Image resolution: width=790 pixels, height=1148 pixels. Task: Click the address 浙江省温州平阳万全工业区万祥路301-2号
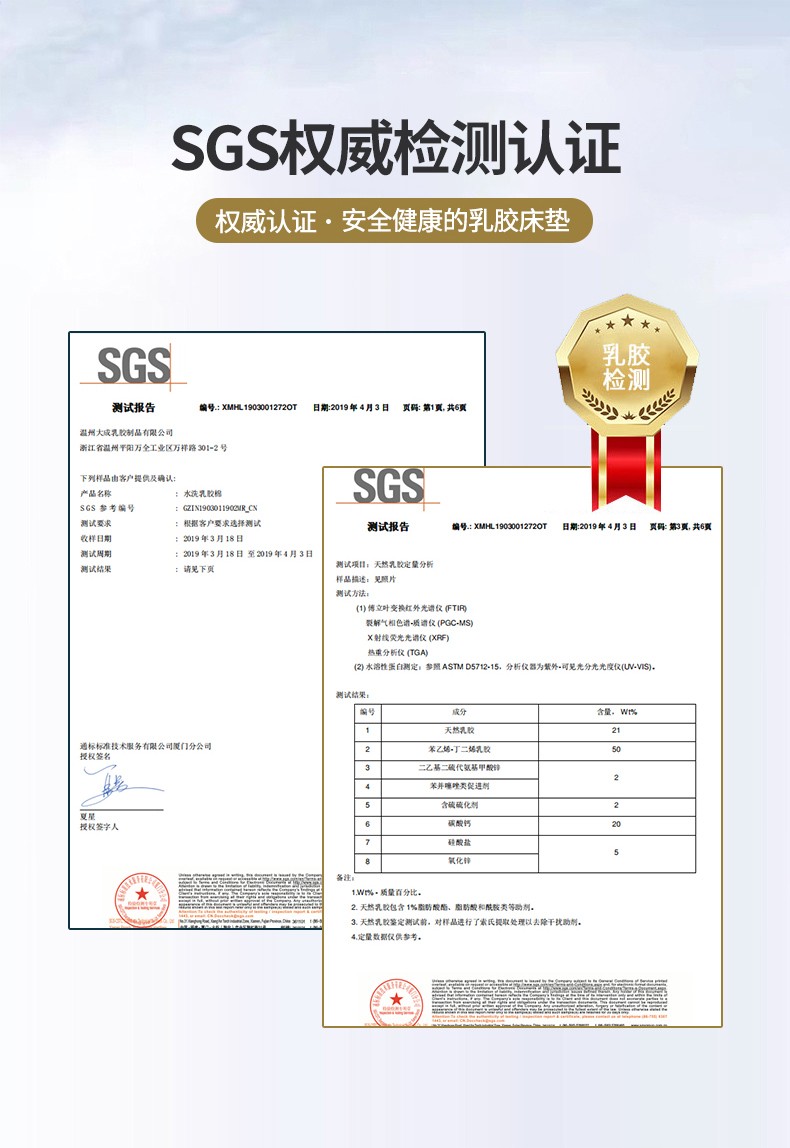pos(154,447)
